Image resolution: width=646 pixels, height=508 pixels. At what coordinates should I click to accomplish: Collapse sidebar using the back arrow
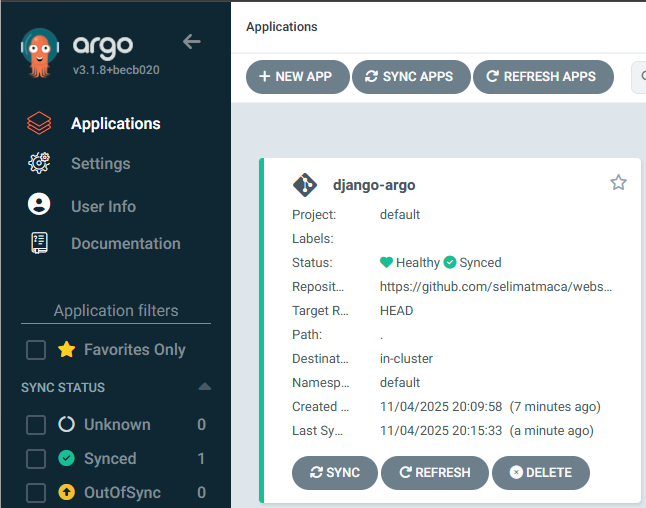[192, 42]
